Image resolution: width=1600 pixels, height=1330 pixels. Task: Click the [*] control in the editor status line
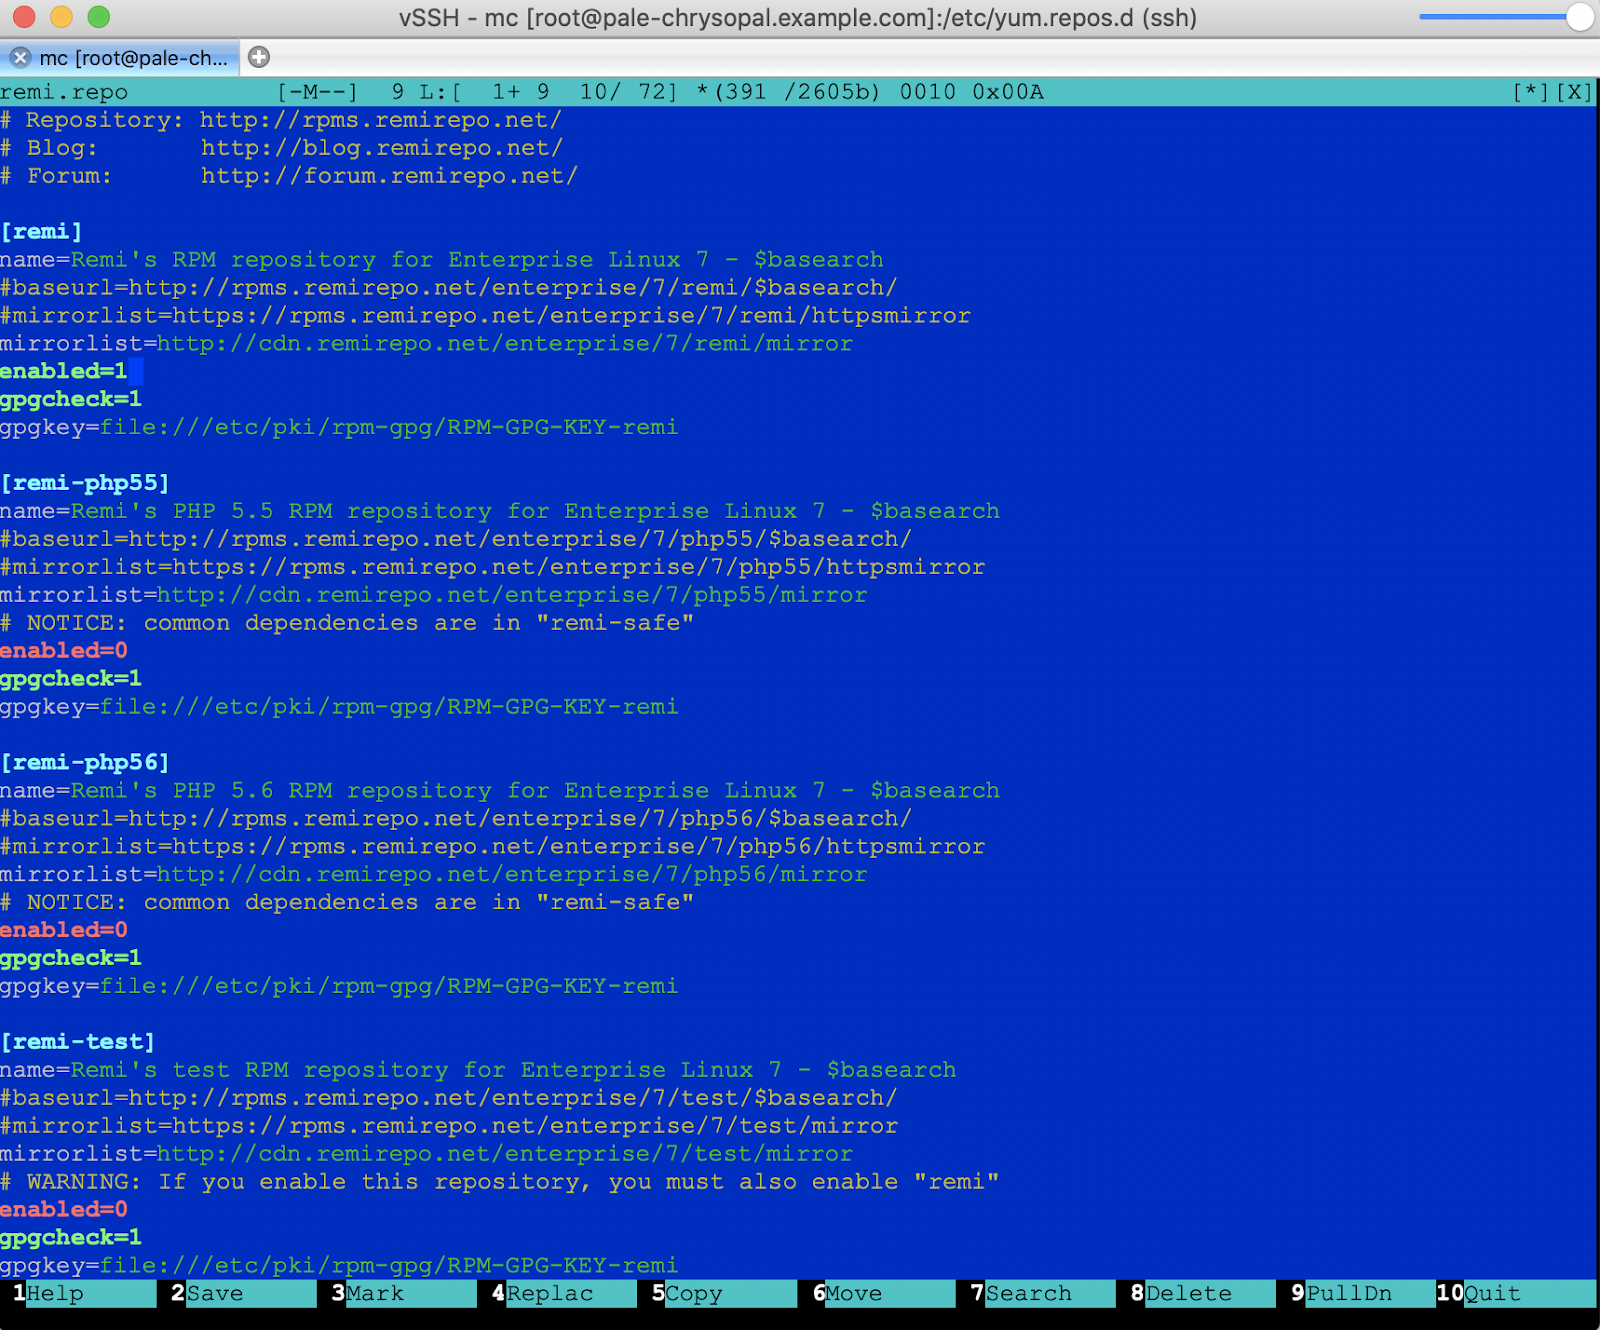(1531, 92)
